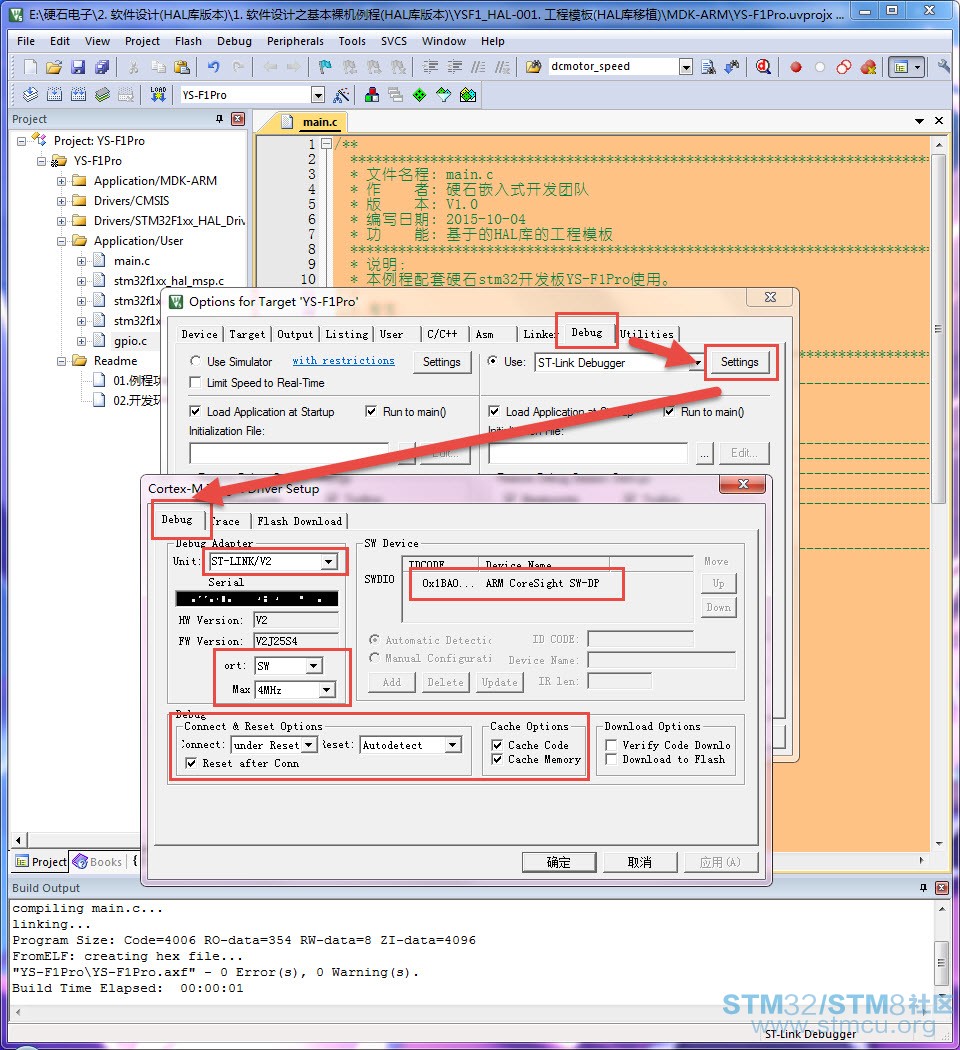Open the Peripherals menu
960x1050 pixels.
[295, 41]
